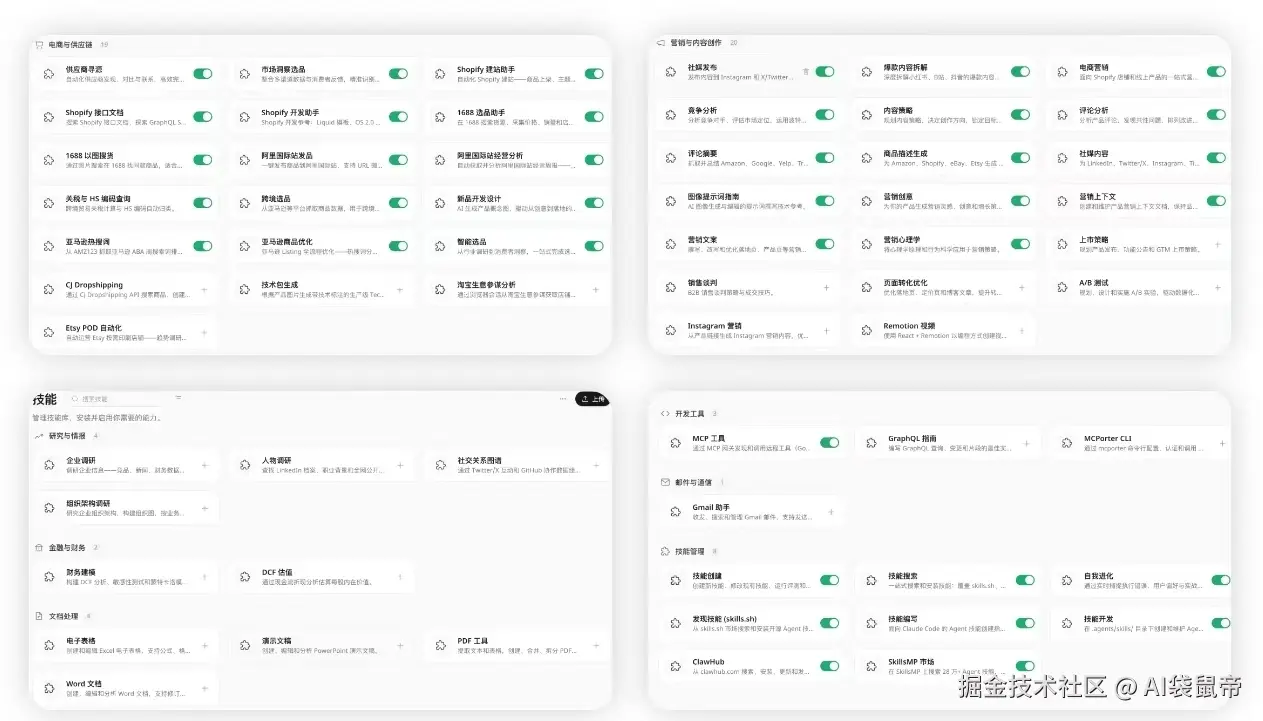Add the 组织架构调研 skill with plus icon
Image resolution: width=1263 pixels, height=721 pixels.
tap(204, 508)
